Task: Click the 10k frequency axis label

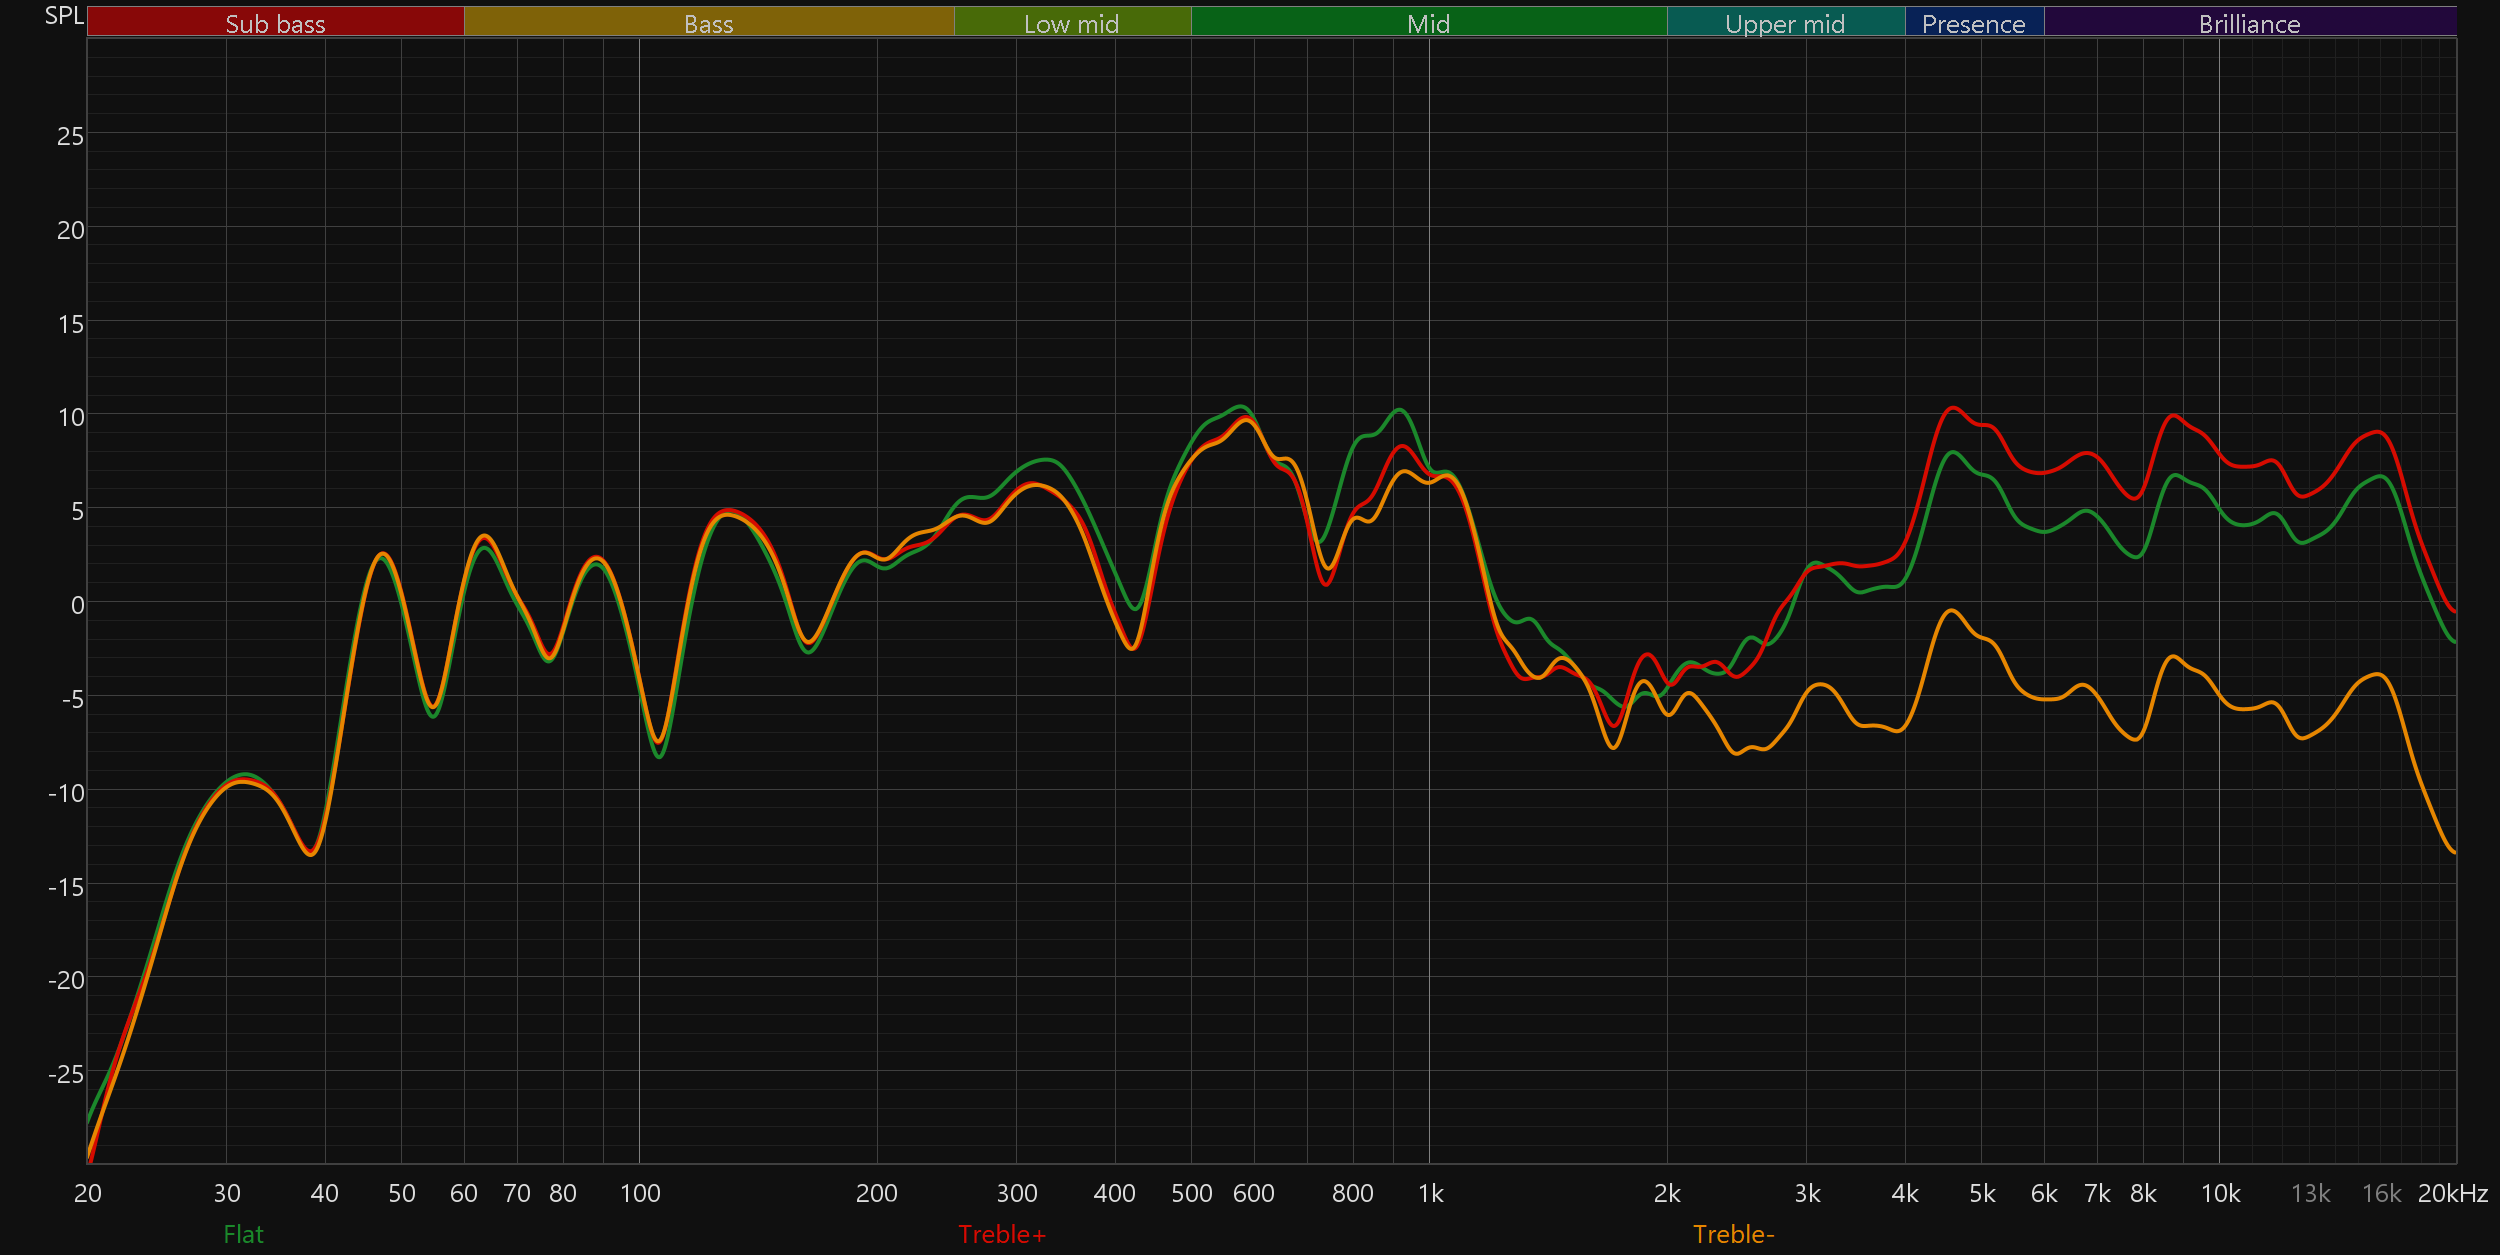Action: 2220,1193
